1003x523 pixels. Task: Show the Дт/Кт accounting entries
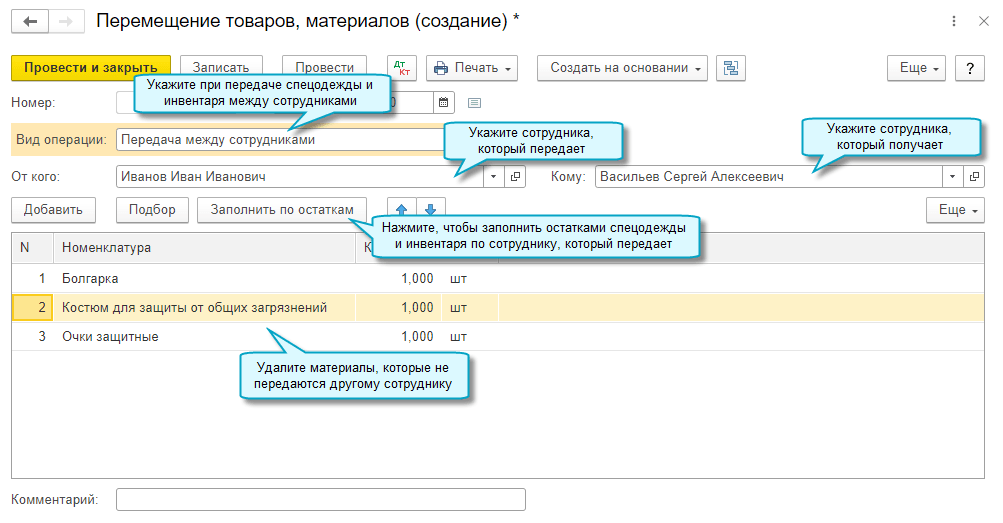tap(403, 68)
